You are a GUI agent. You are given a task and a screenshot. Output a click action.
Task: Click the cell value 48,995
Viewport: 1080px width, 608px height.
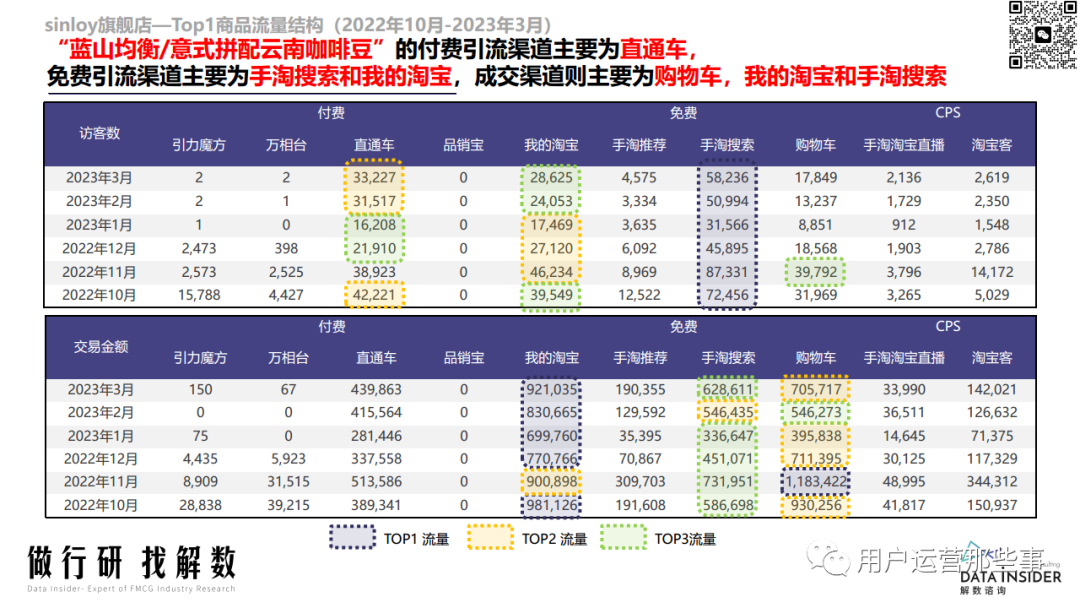(904, 482)
